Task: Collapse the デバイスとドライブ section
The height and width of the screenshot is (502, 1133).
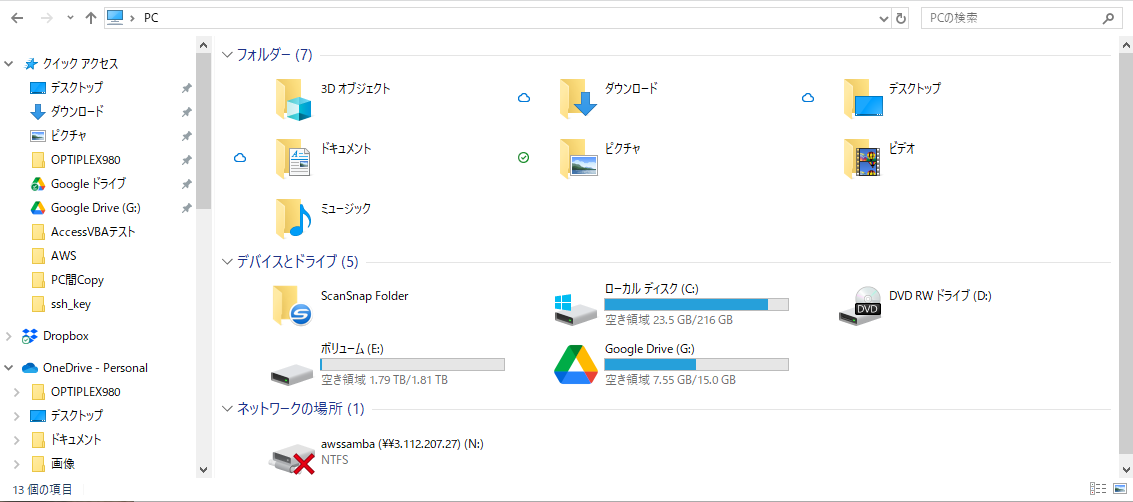Action: tap(227, 262)
